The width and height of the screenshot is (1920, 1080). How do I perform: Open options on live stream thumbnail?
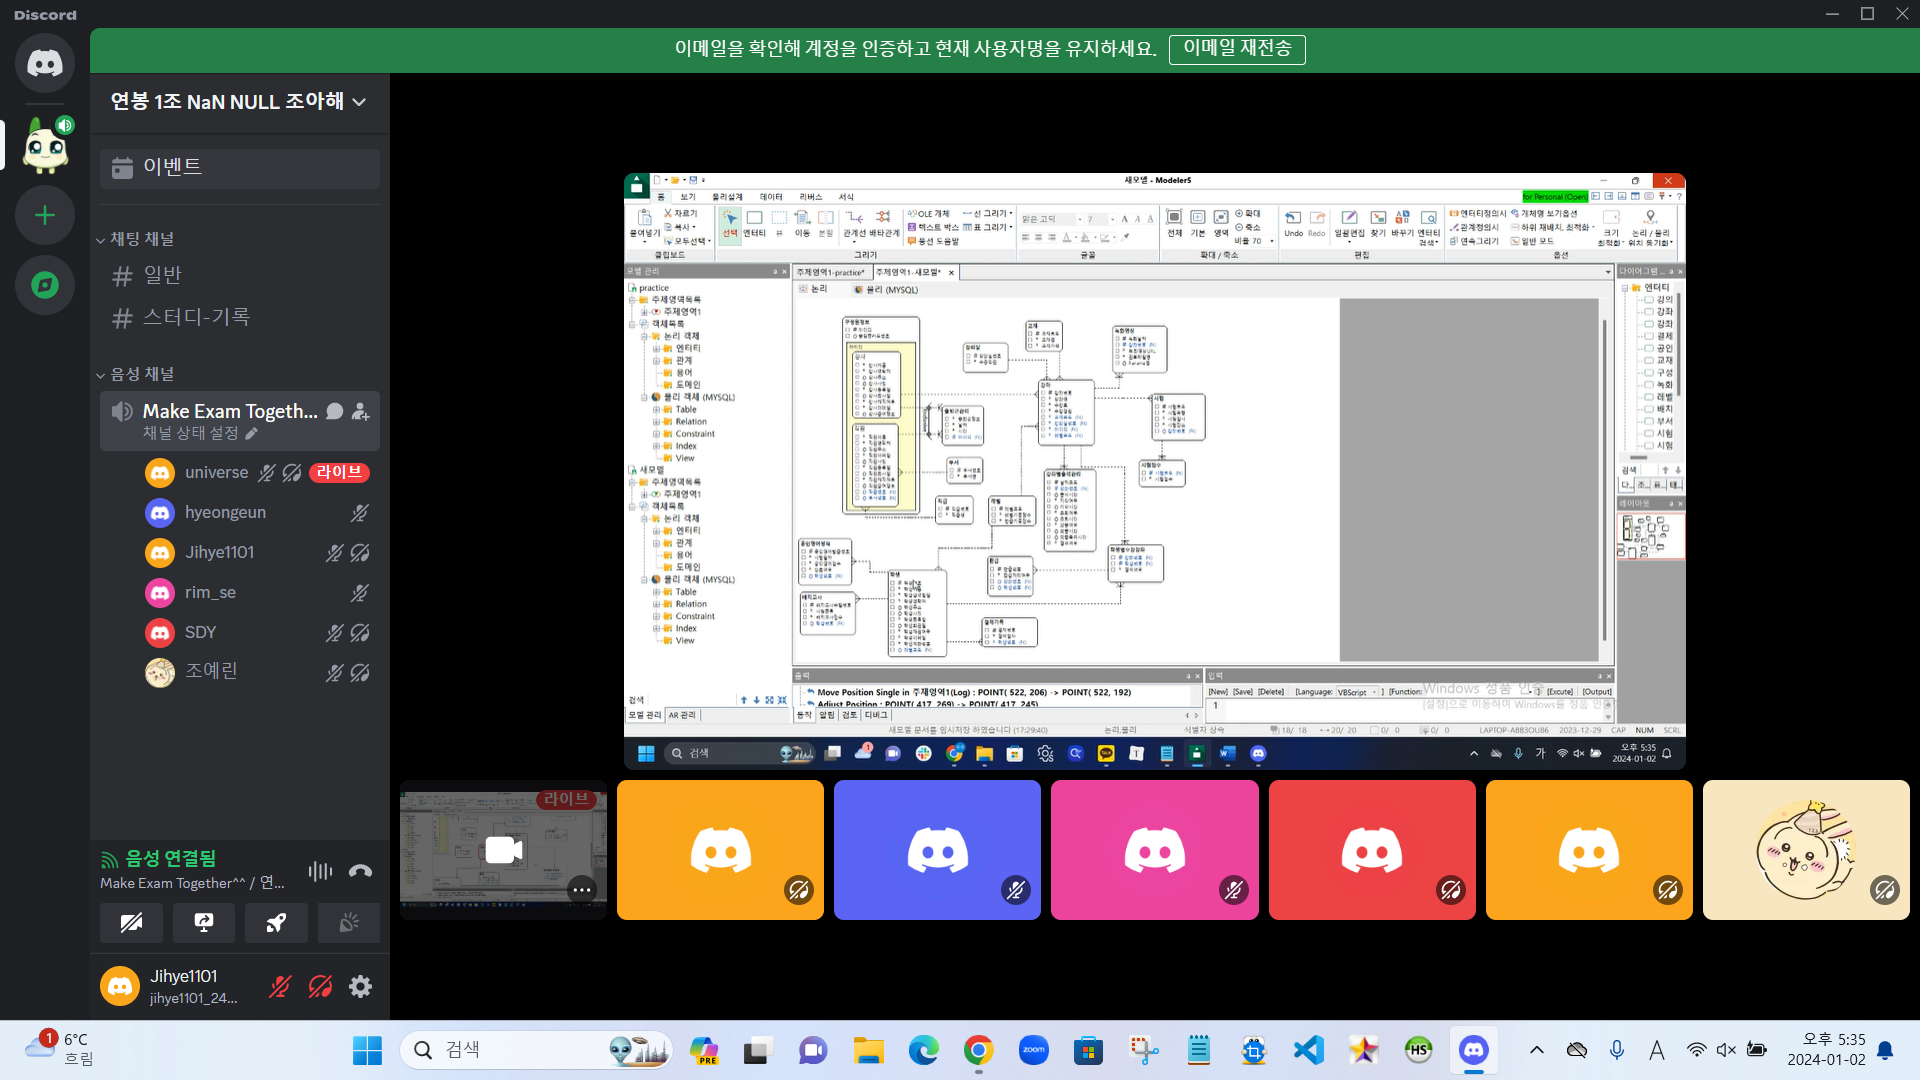pos(582,889)
